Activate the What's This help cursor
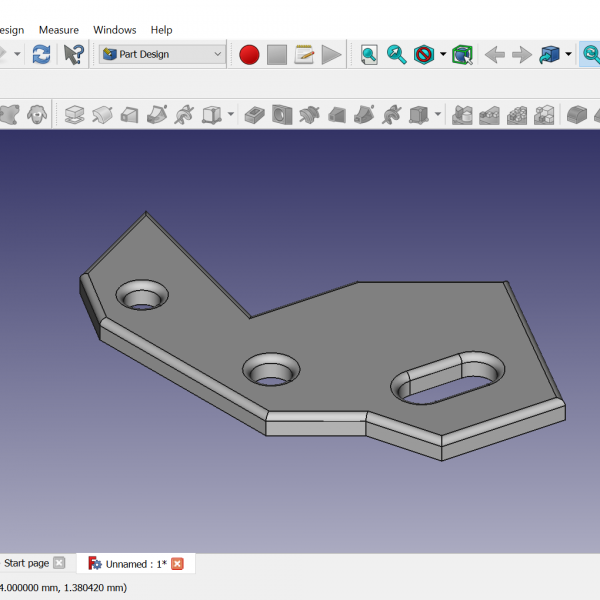The image size is (600, 600). (x=74, y=54)
